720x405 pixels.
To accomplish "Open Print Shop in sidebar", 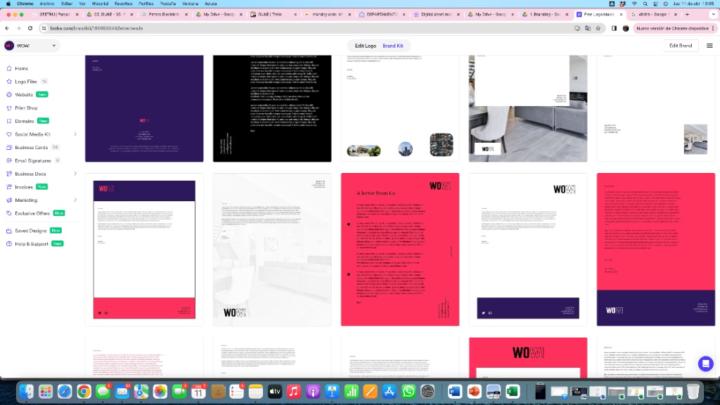I will coord(26,108).
